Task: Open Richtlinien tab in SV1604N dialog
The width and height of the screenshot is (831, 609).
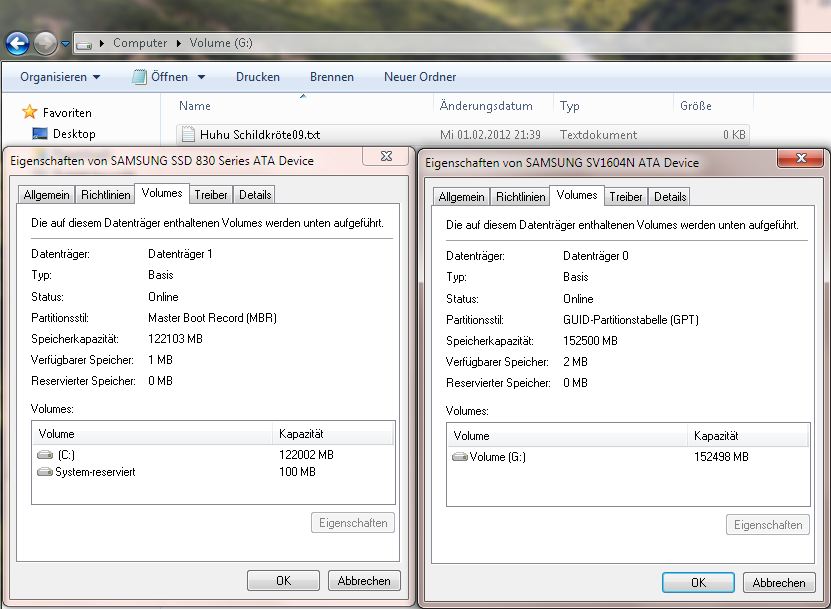Action: pyautogui.click(x=520, y=197)
